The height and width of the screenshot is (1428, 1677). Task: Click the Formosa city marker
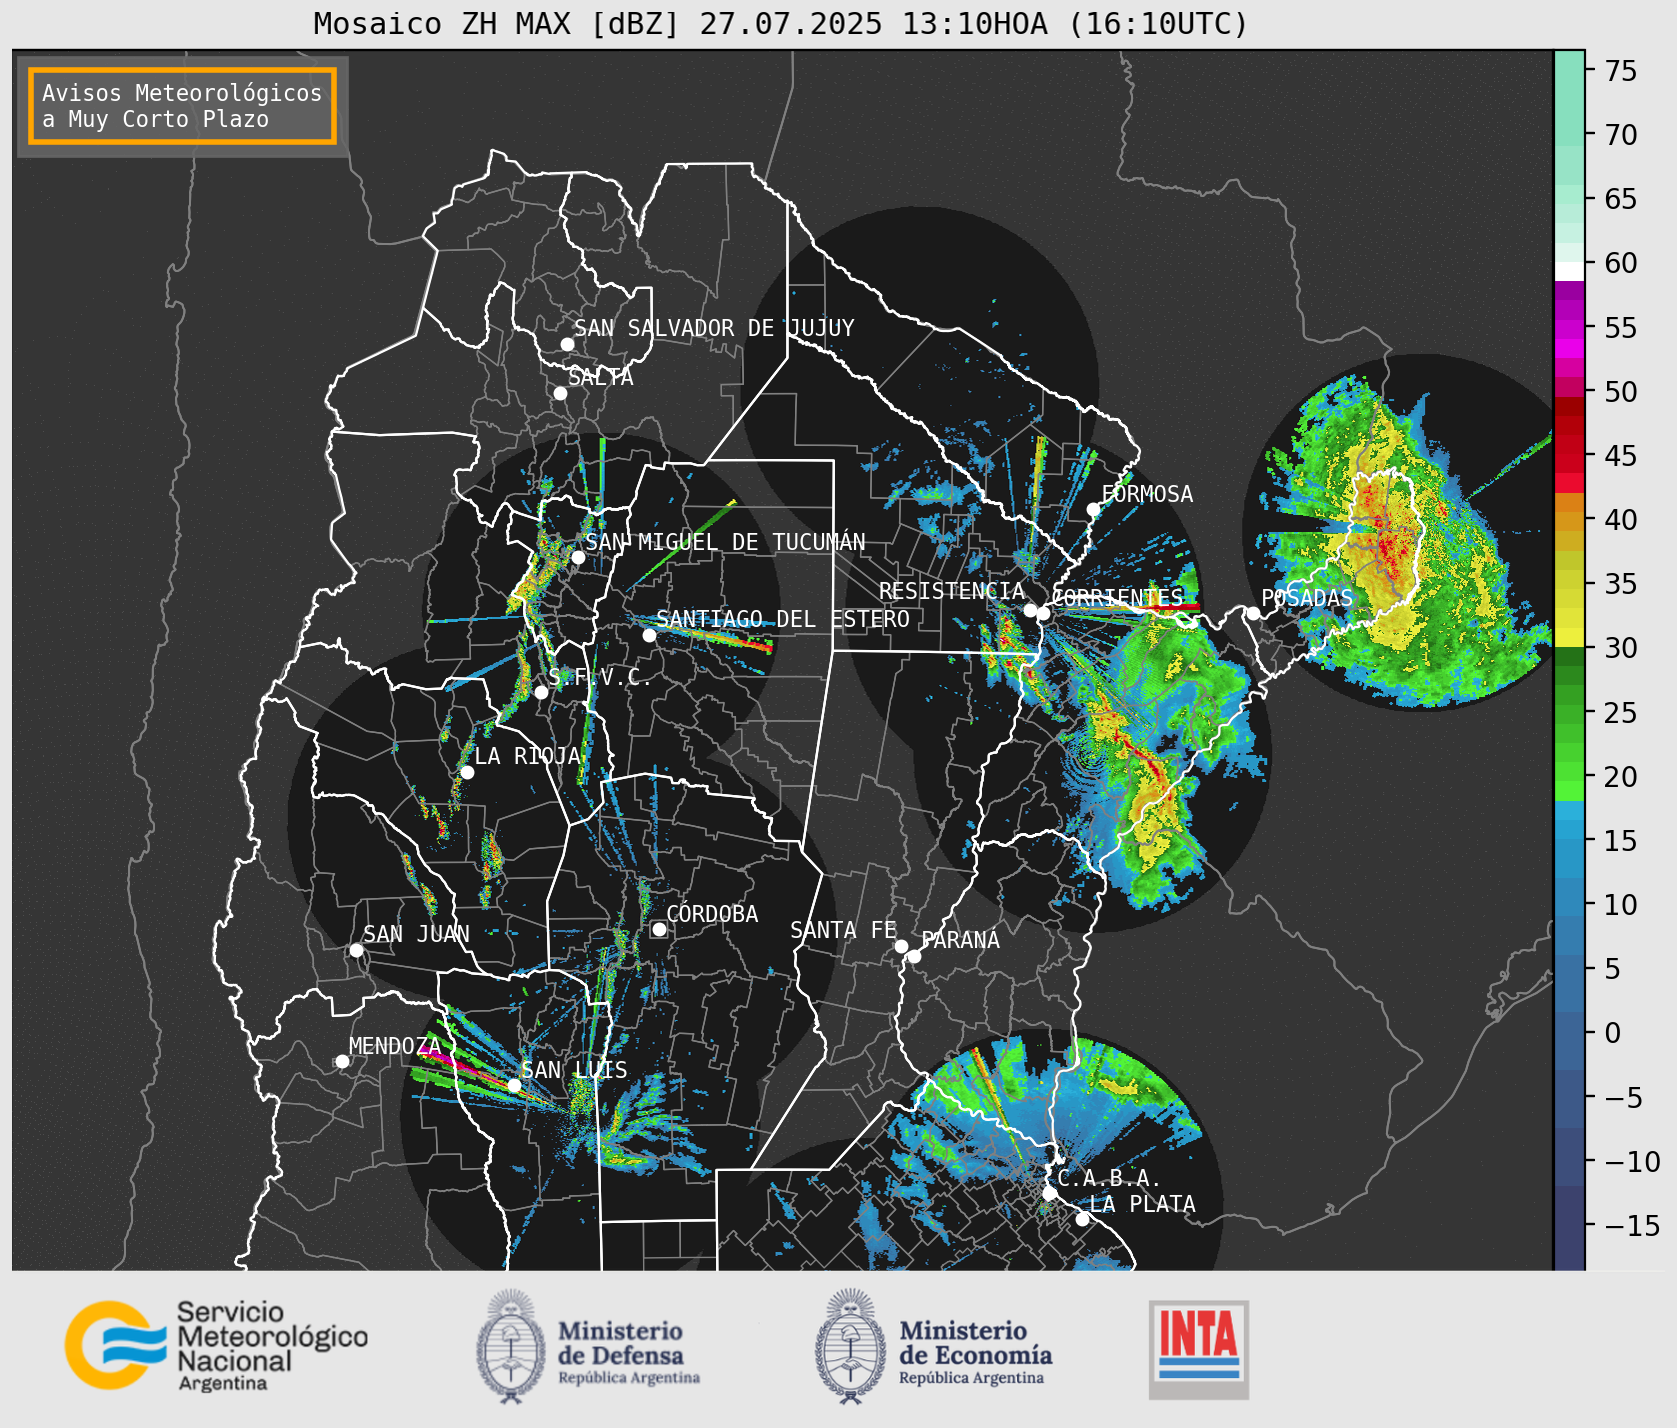click(x=1093, y=509)
